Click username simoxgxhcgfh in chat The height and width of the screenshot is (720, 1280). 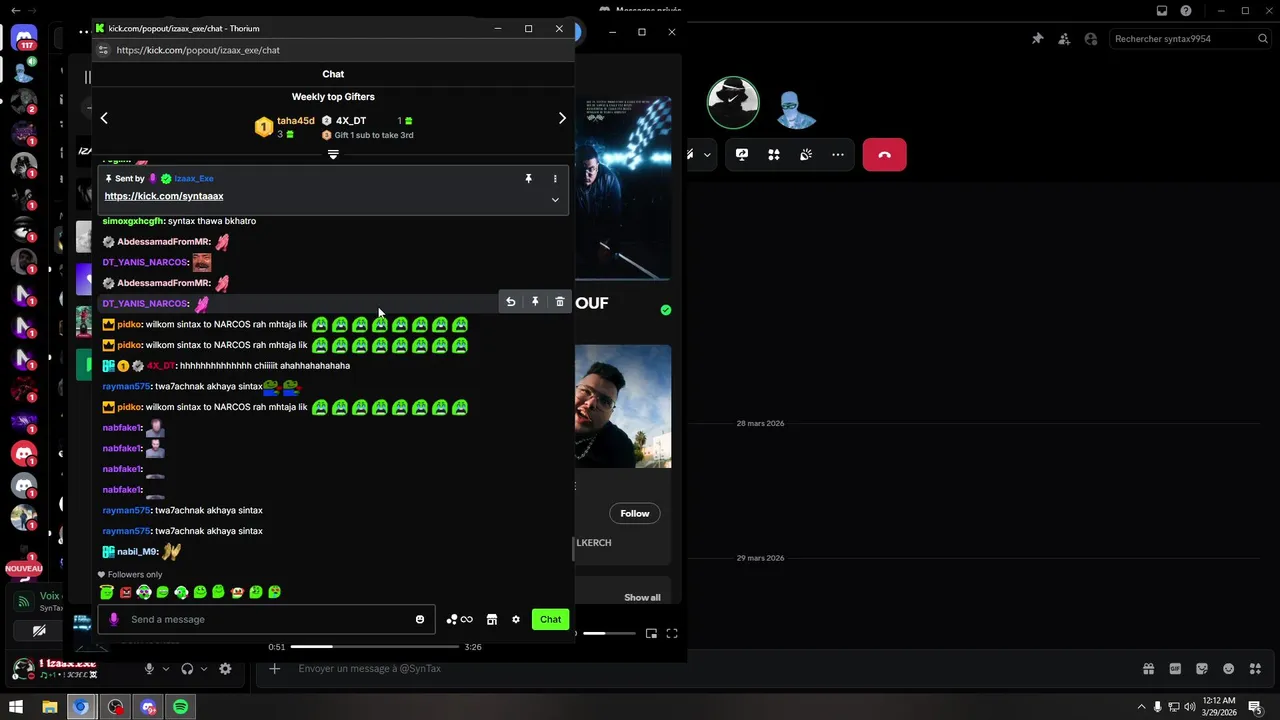132,221
